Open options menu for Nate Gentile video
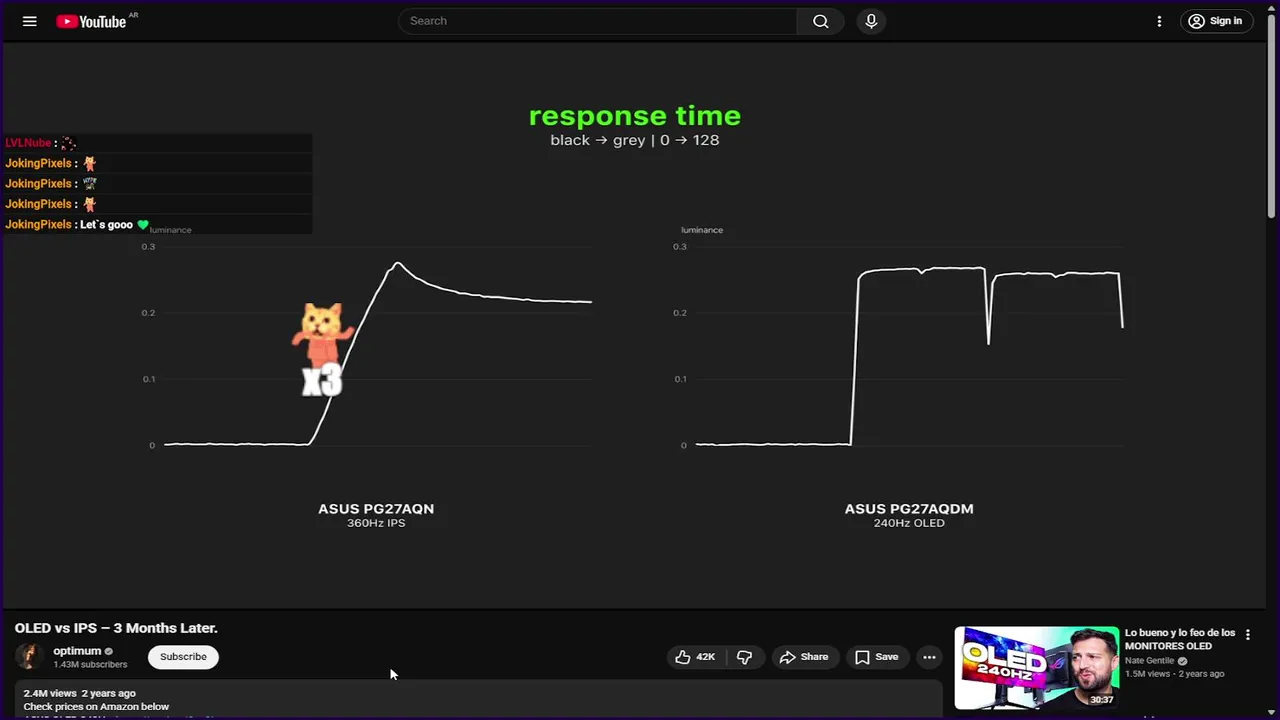This screenshot has width=1280, height=720. [x=1247, y=635]
